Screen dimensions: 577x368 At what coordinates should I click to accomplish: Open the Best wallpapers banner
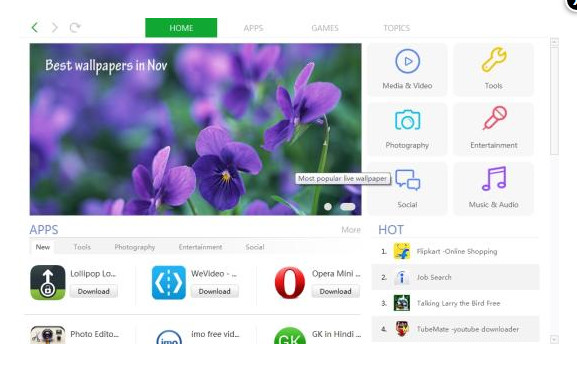click(x=195, y=129)
